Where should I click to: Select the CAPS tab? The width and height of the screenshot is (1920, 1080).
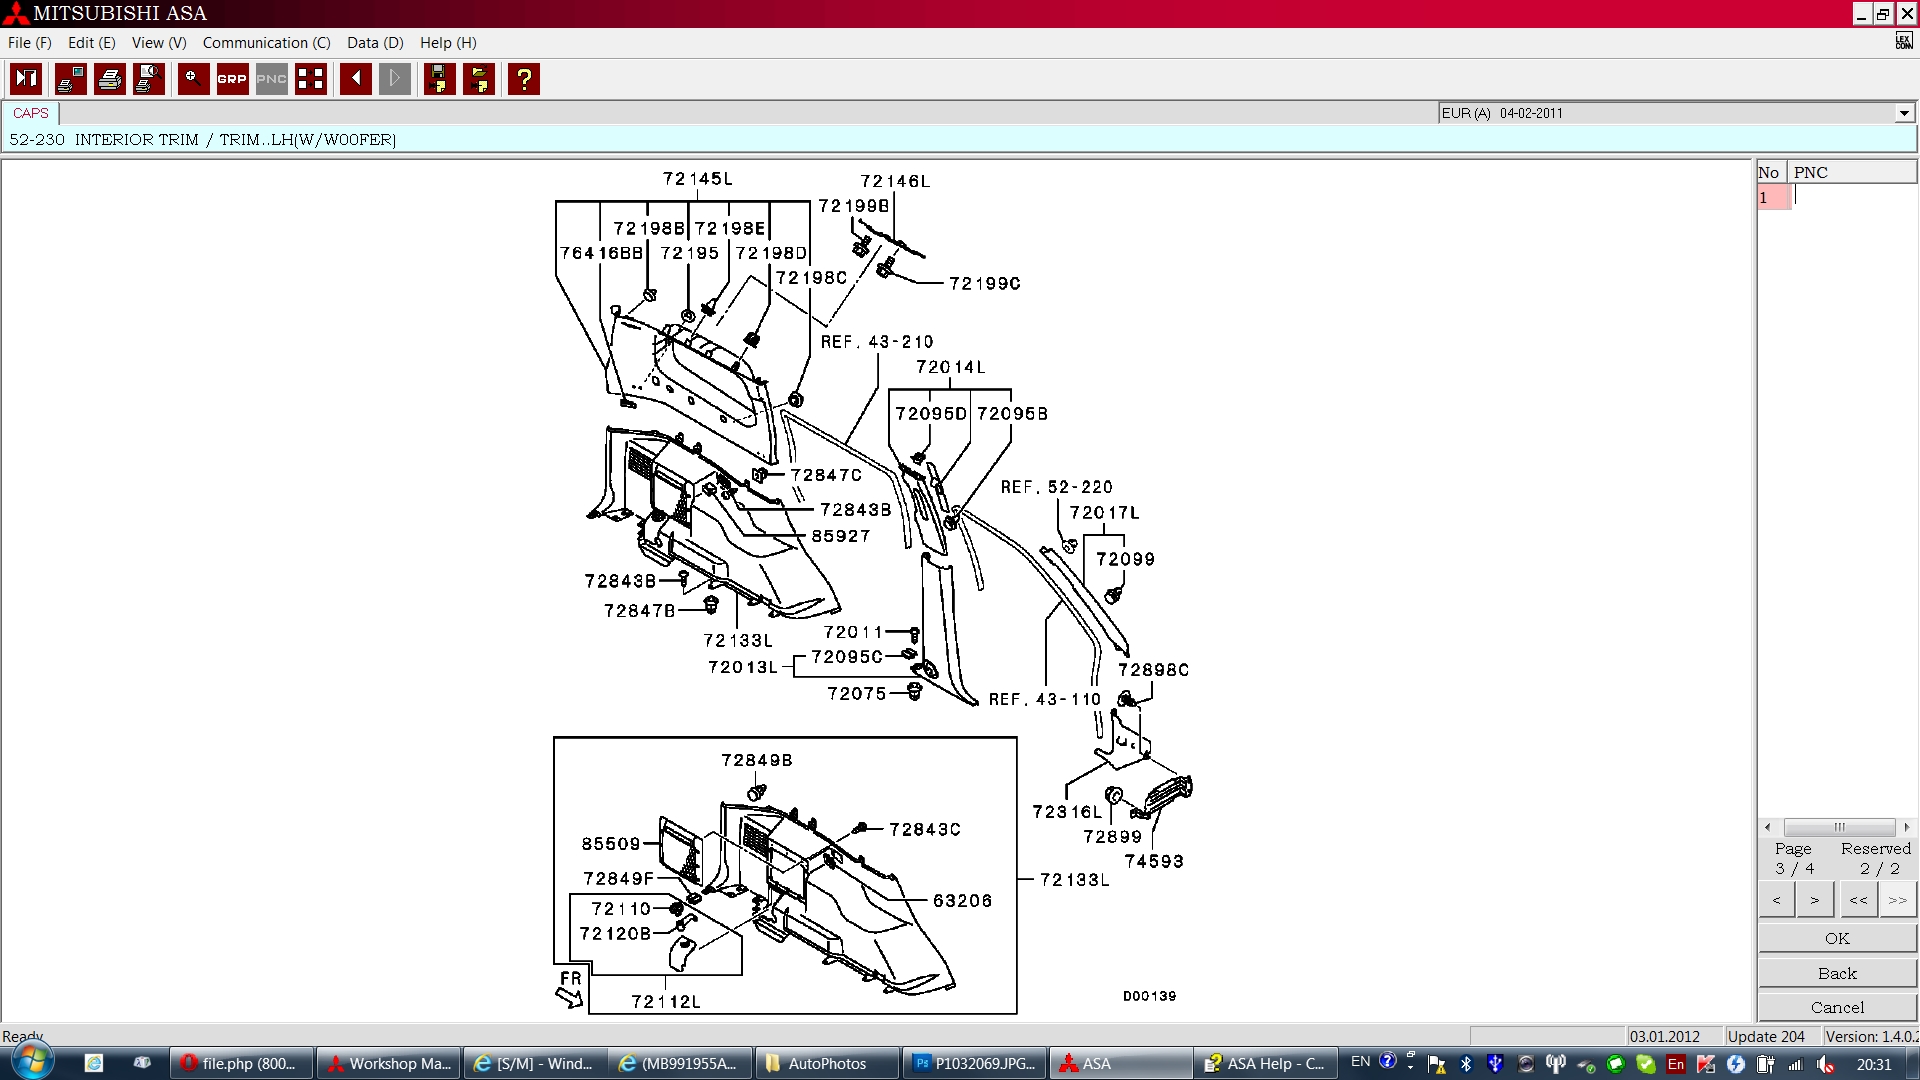click(x=31, y=113)
